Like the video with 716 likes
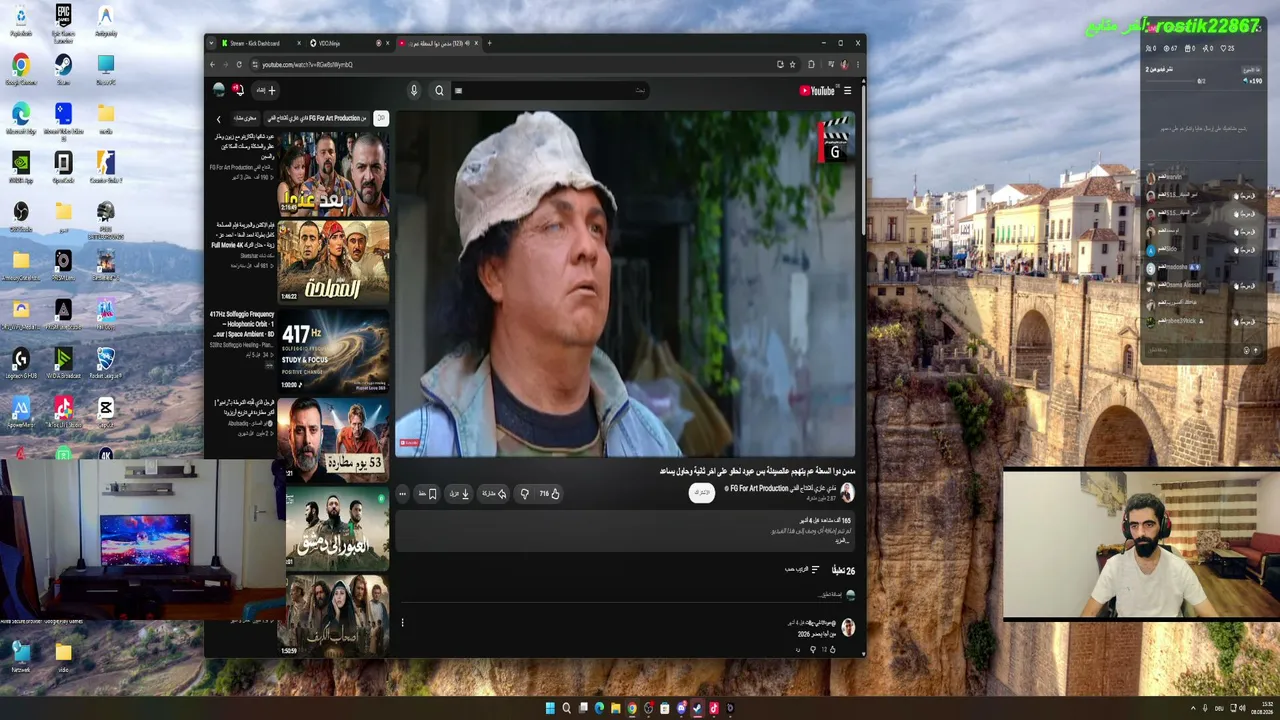The image size is (1280, 720). click(550, 493)
